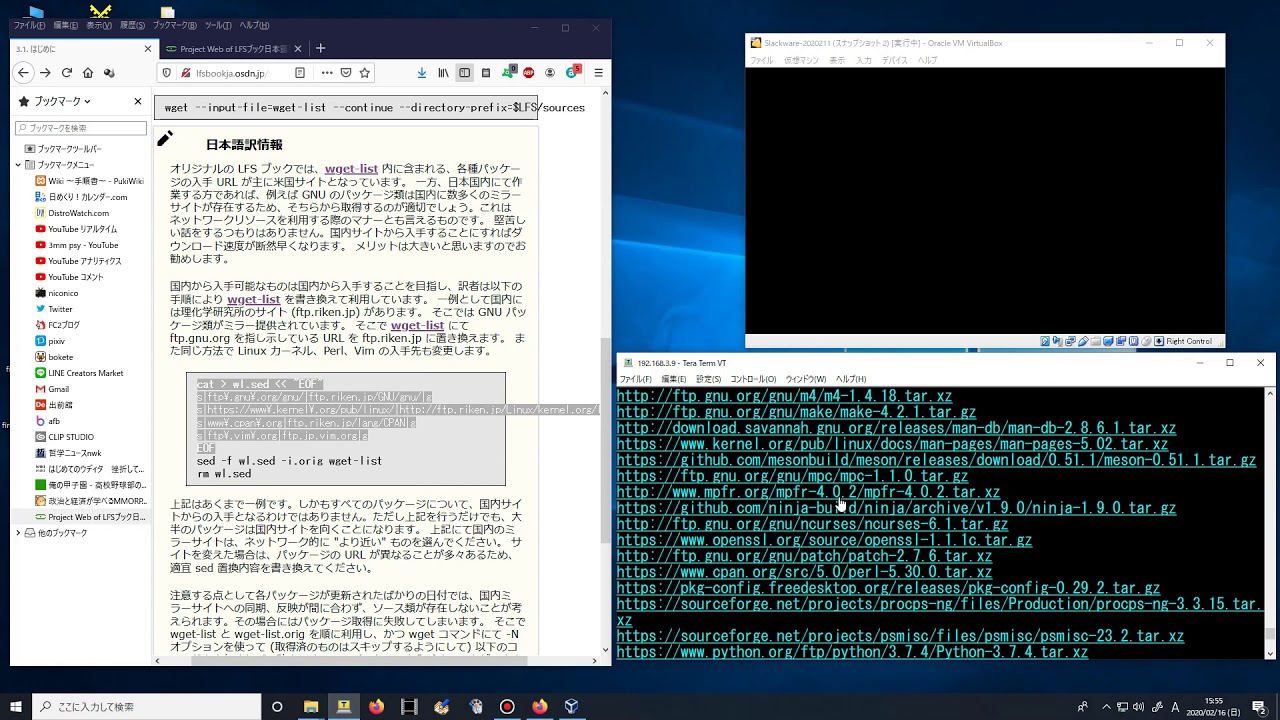Reload the current Firefox page
1280x720 pixels.
coord(67,73)
